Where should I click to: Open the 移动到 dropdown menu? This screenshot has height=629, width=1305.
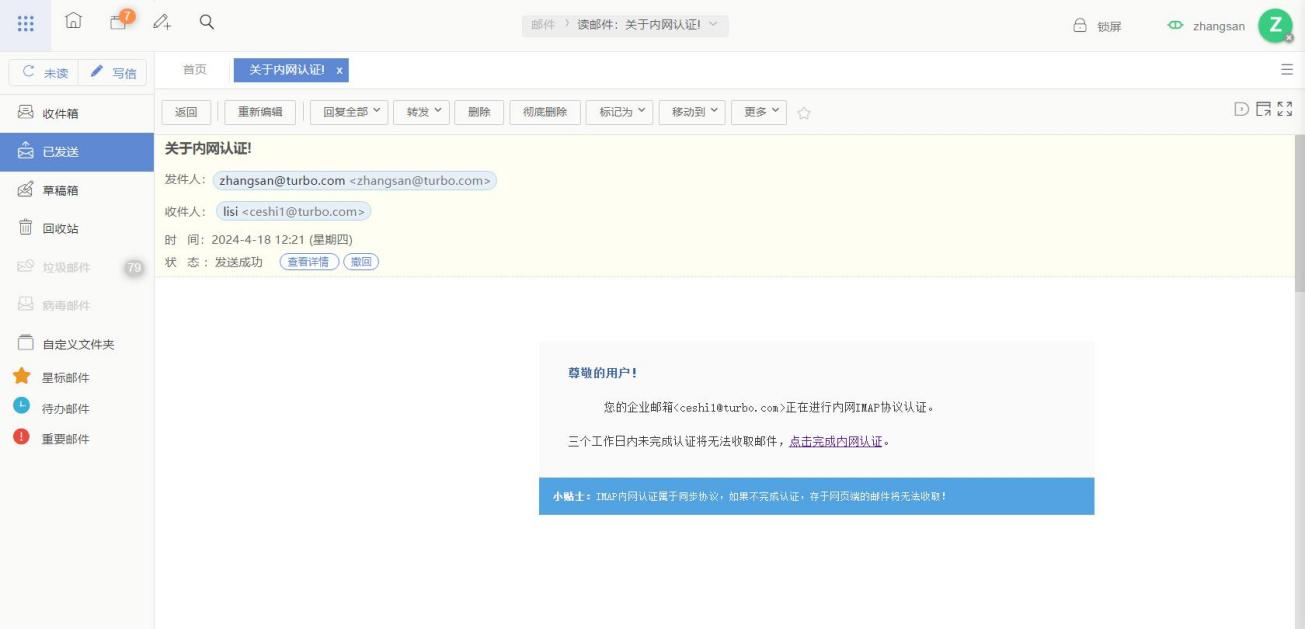point(692,112)
